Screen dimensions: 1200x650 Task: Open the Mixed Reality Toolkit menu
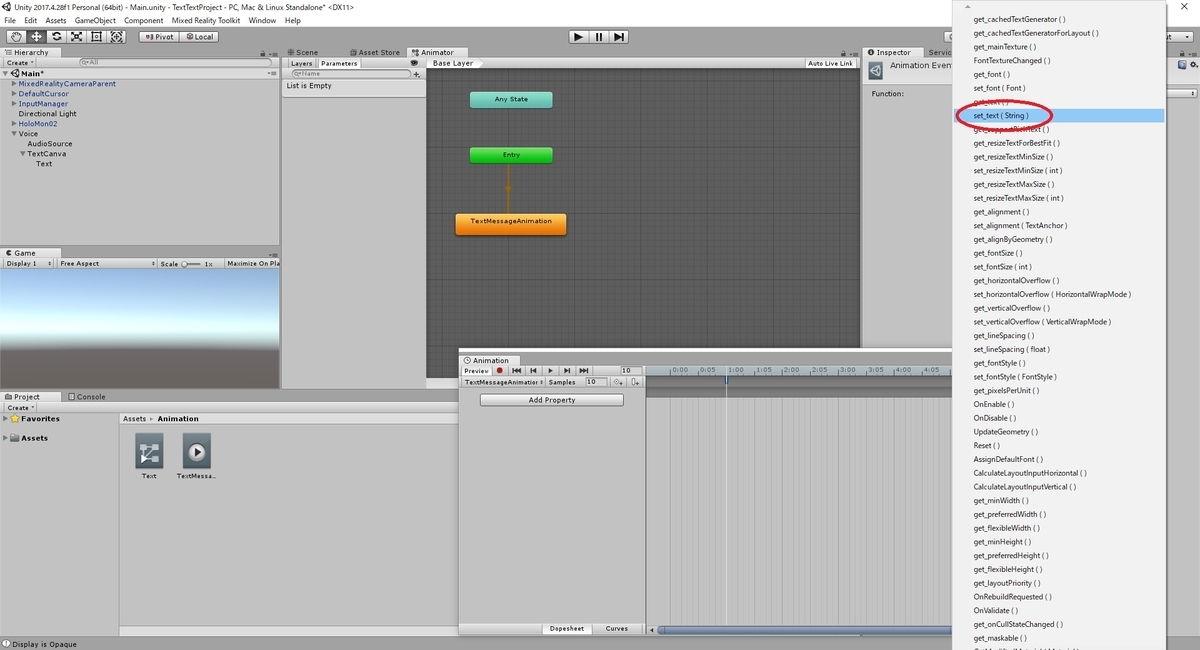pyautogui.click(x=206, y=20)
